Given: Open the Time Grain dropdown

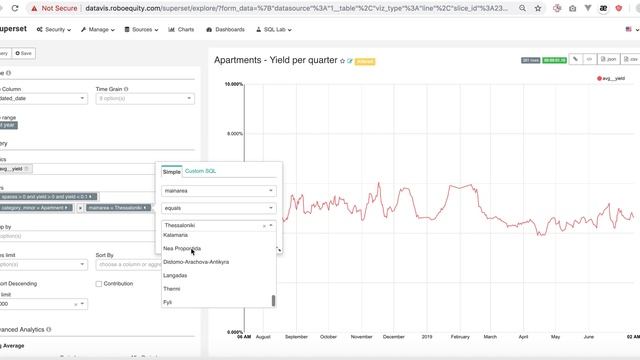Looking at the screenshot, I should [145, 98].
